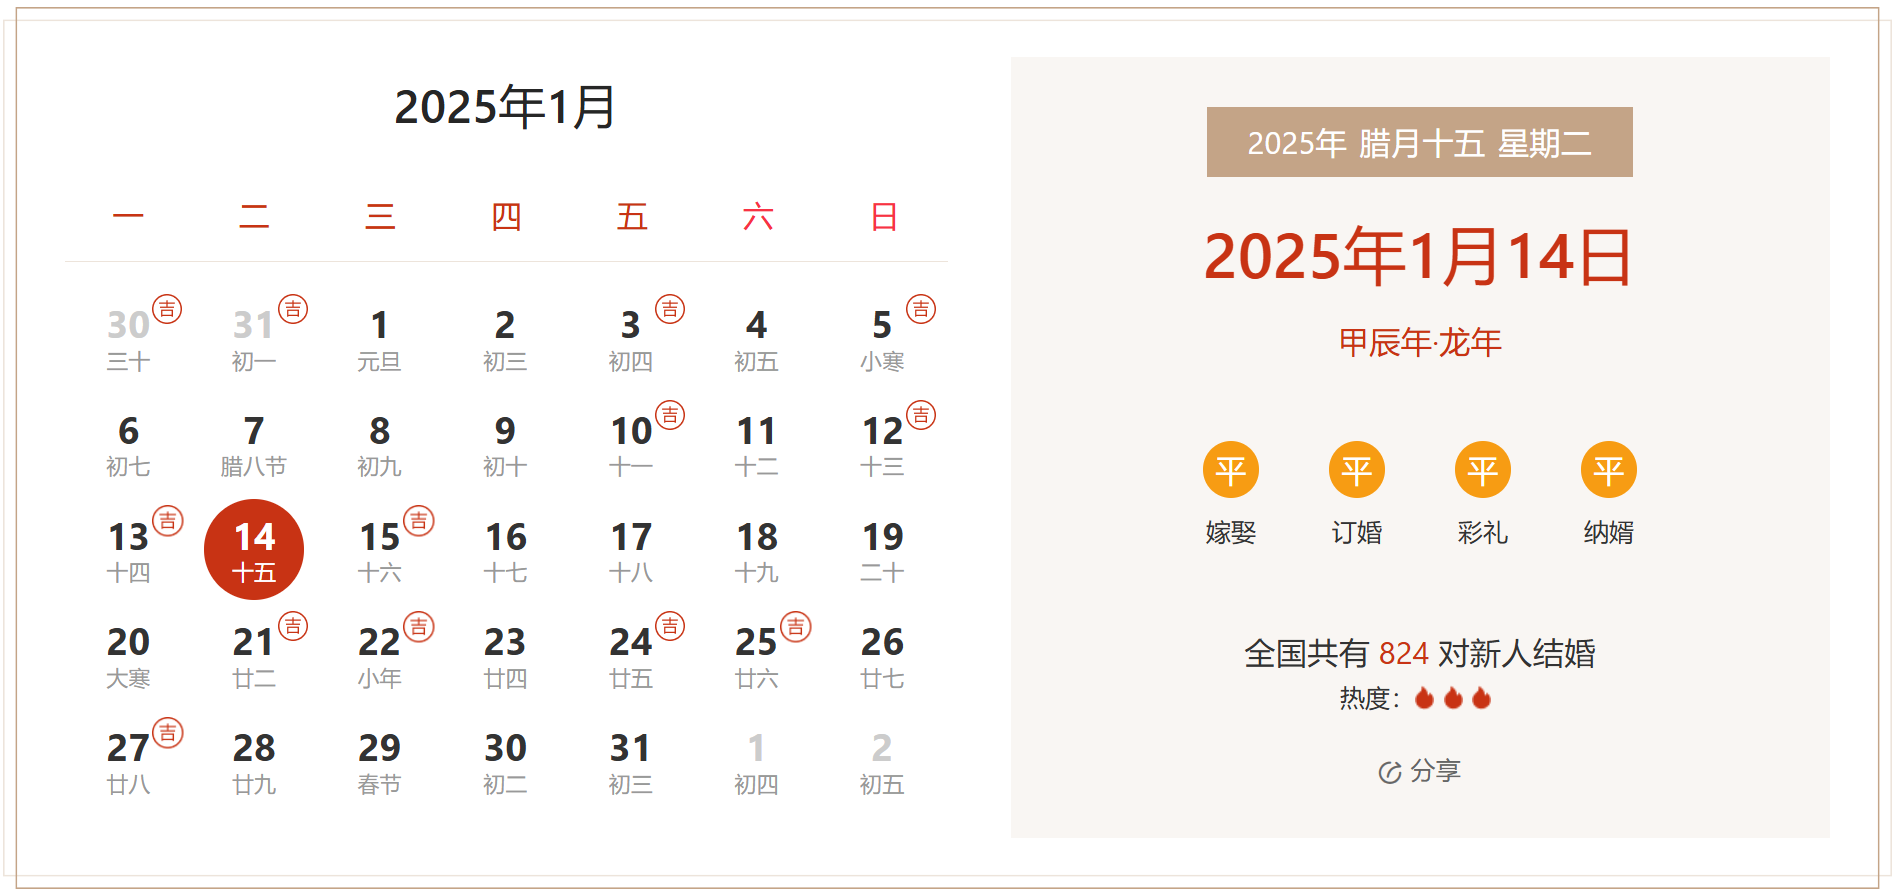
Task: Select January 4 初五
Action: pyautogui.click(x=756, y=340)
